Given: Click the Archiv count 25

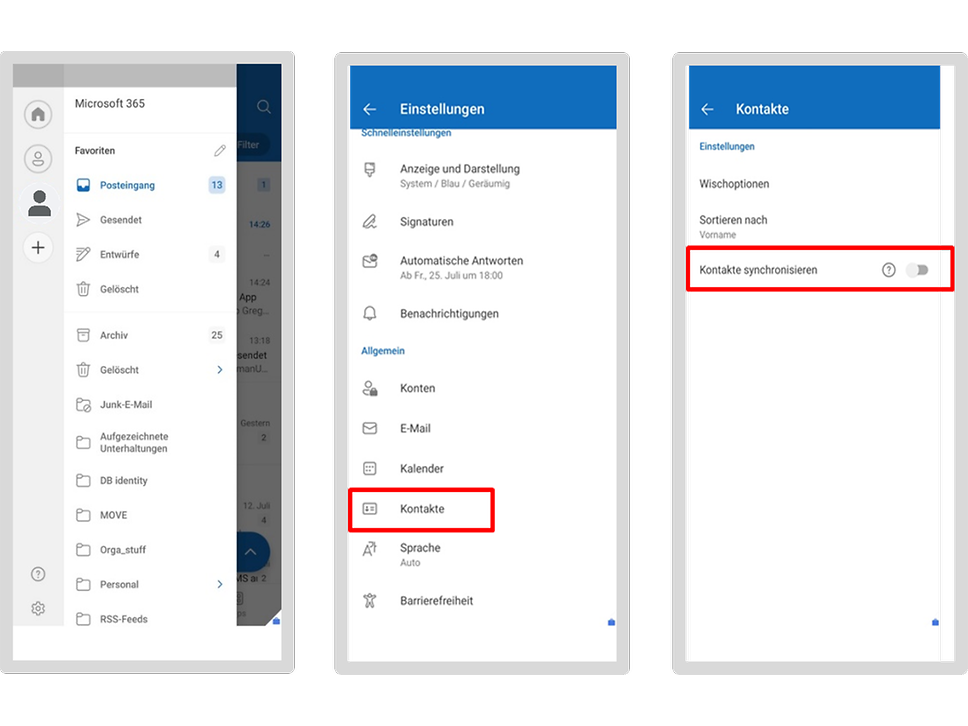Looking at the screenshot, I should coord(217,335).
